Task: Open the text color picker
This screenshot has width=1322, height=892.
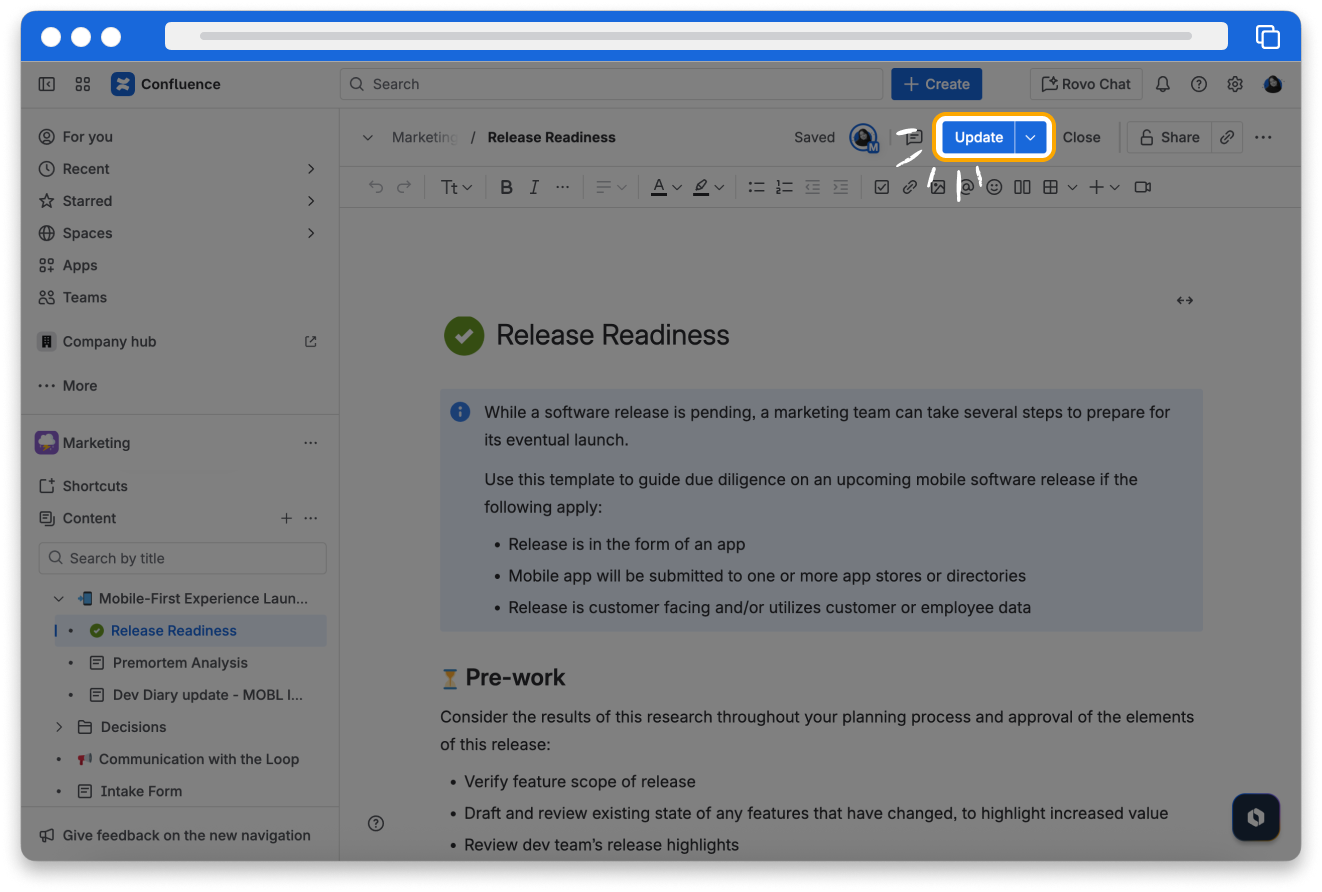Action: (x=665, y=187)
